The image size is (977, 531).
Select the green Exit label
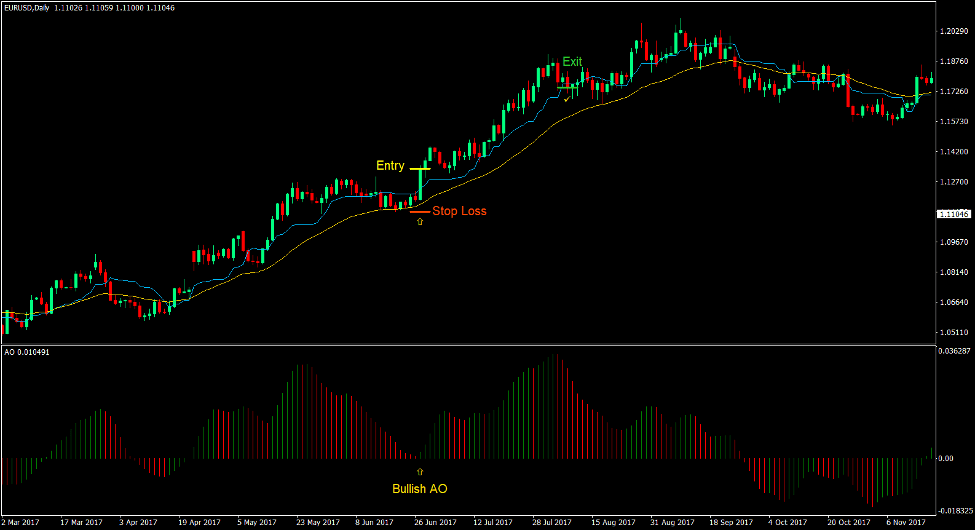(x=572, y=62)
